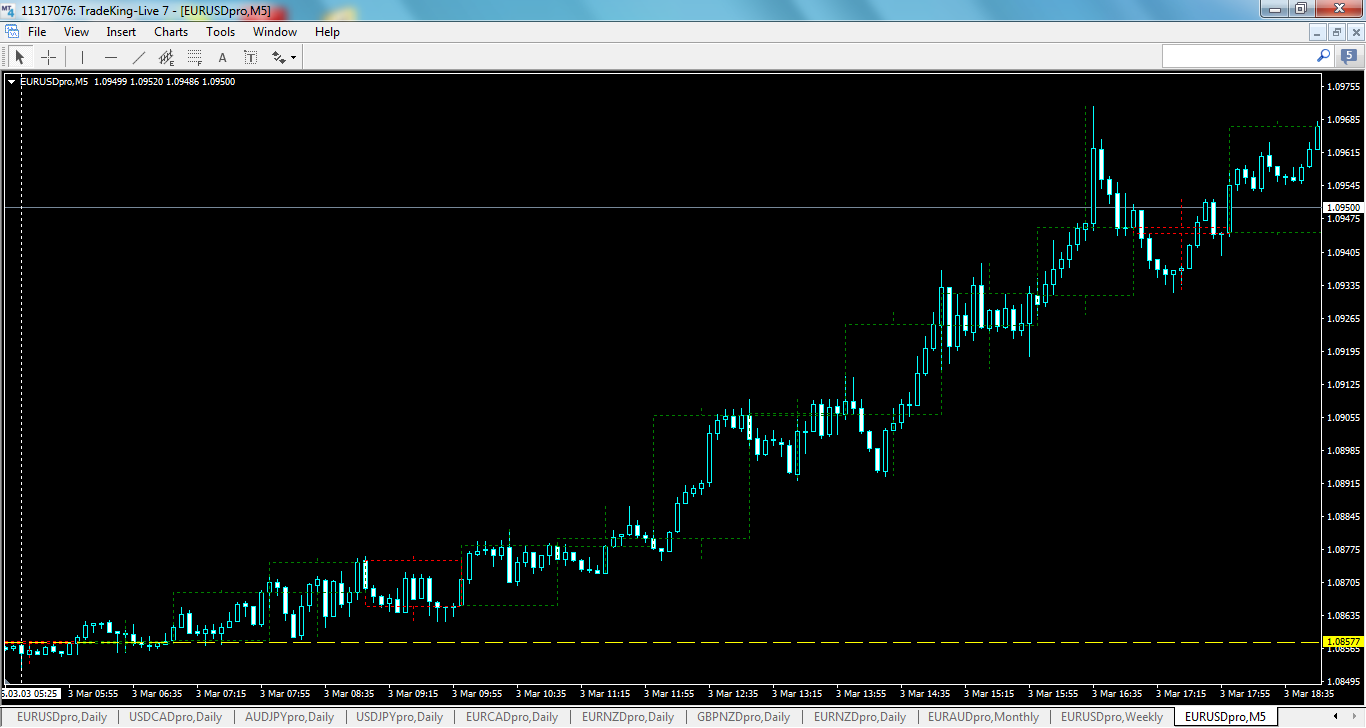The height and width of the screenshot is (728, 1366).
Task: Click the price scale value 1.09755
Action: tap(1345, 87)
